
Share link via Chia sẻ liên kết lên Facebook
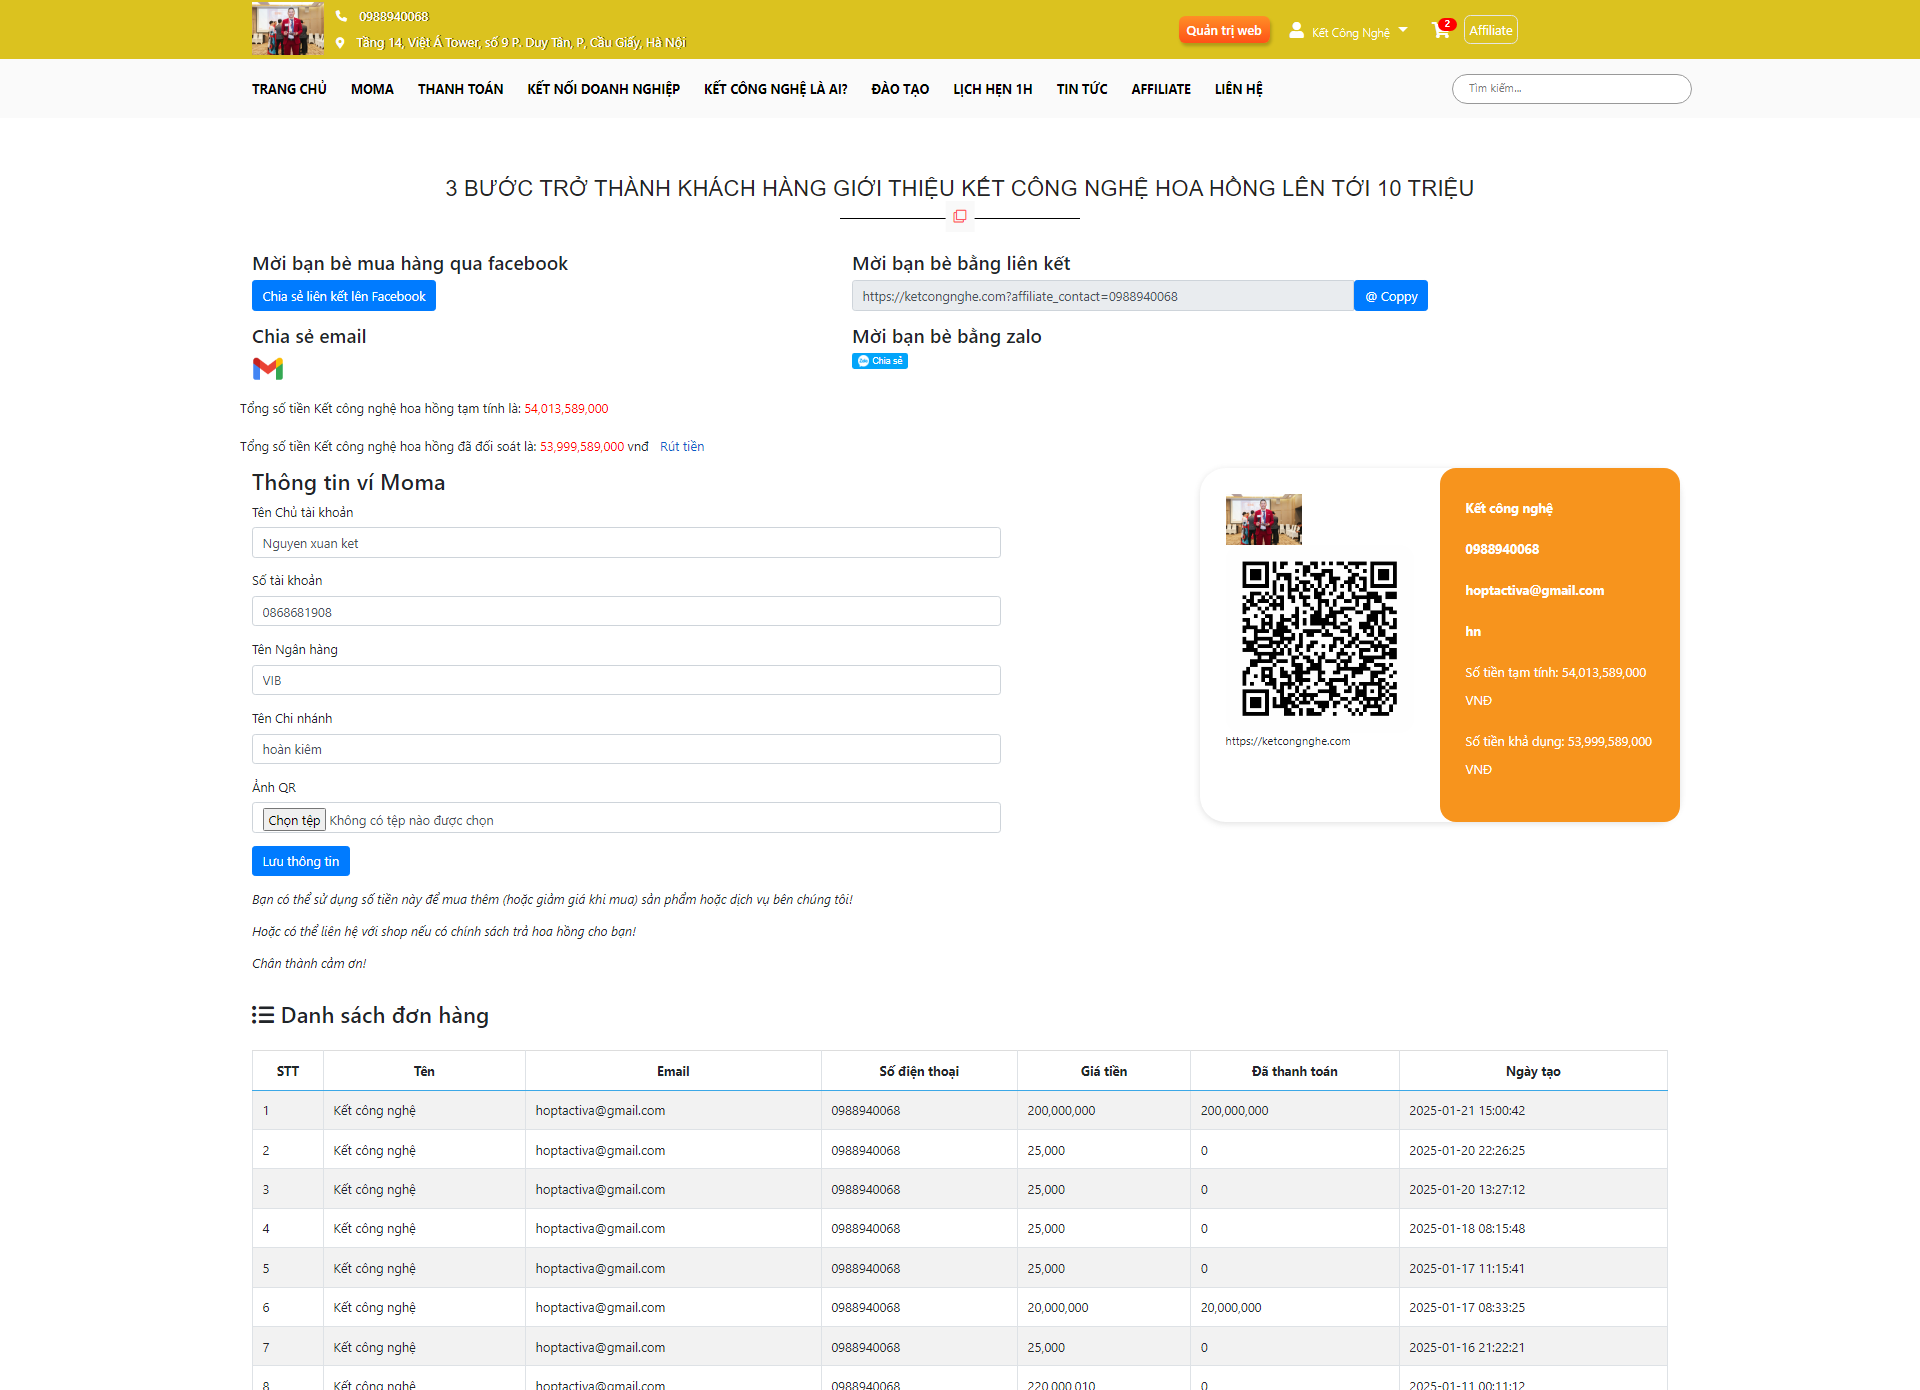point(344,296)
